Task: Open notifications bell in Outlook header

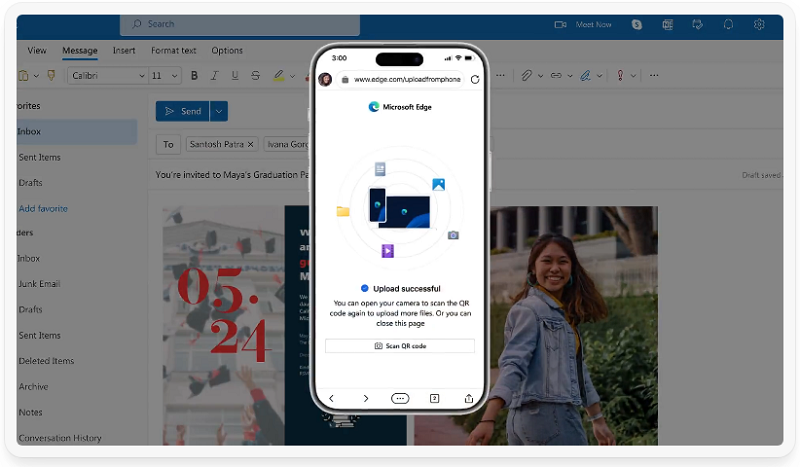Action: 728,24
